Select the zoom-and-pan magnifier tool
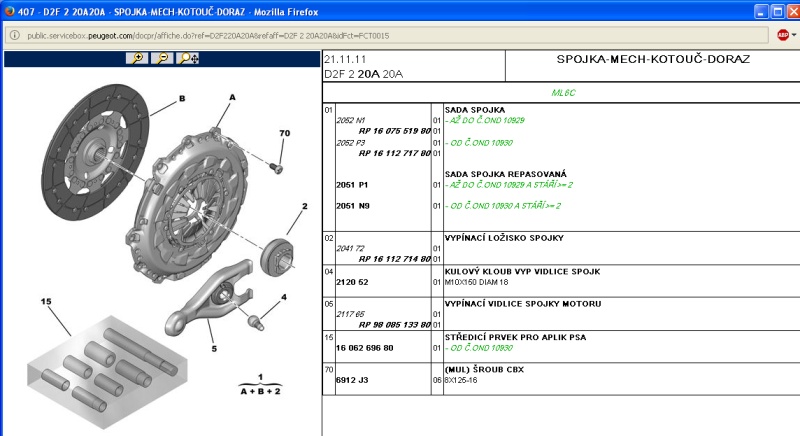The image size is (800, 436). pos(188,58)
